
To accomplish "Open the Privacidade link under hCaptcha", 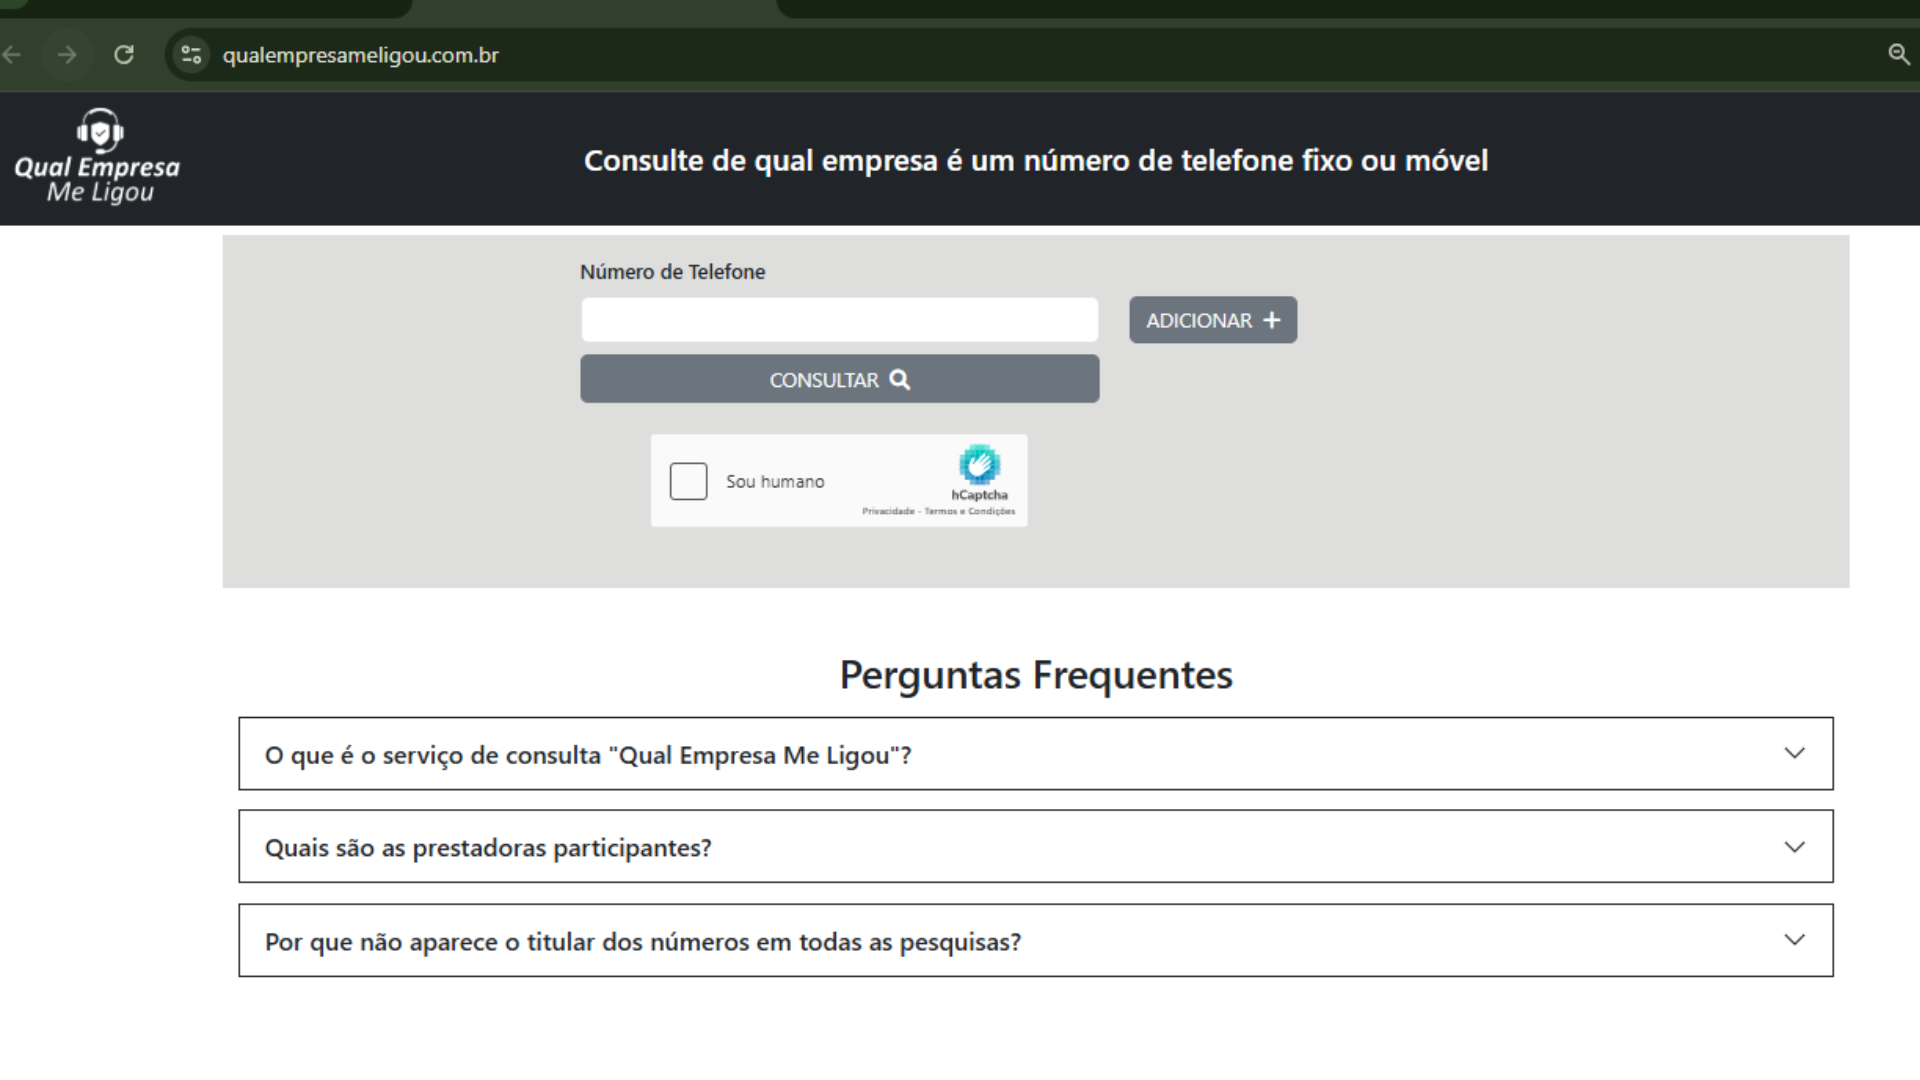I will 888,511.
